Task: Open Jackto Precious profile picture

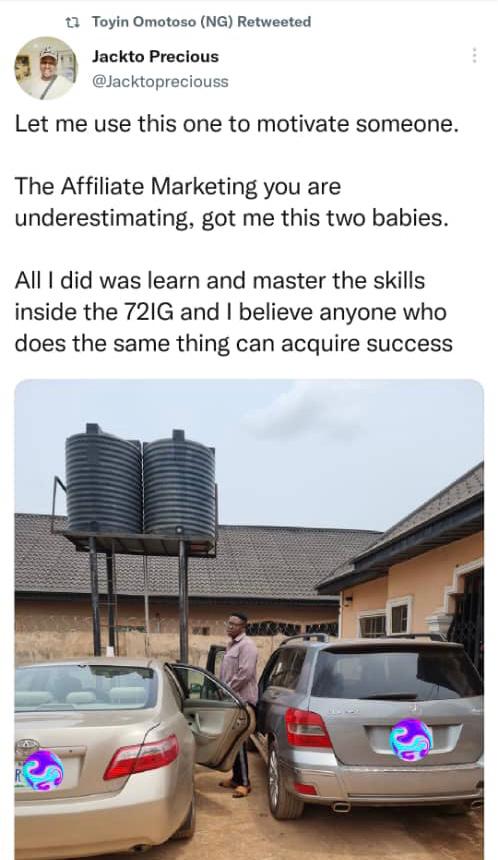Action: click(x=46, y=68)
